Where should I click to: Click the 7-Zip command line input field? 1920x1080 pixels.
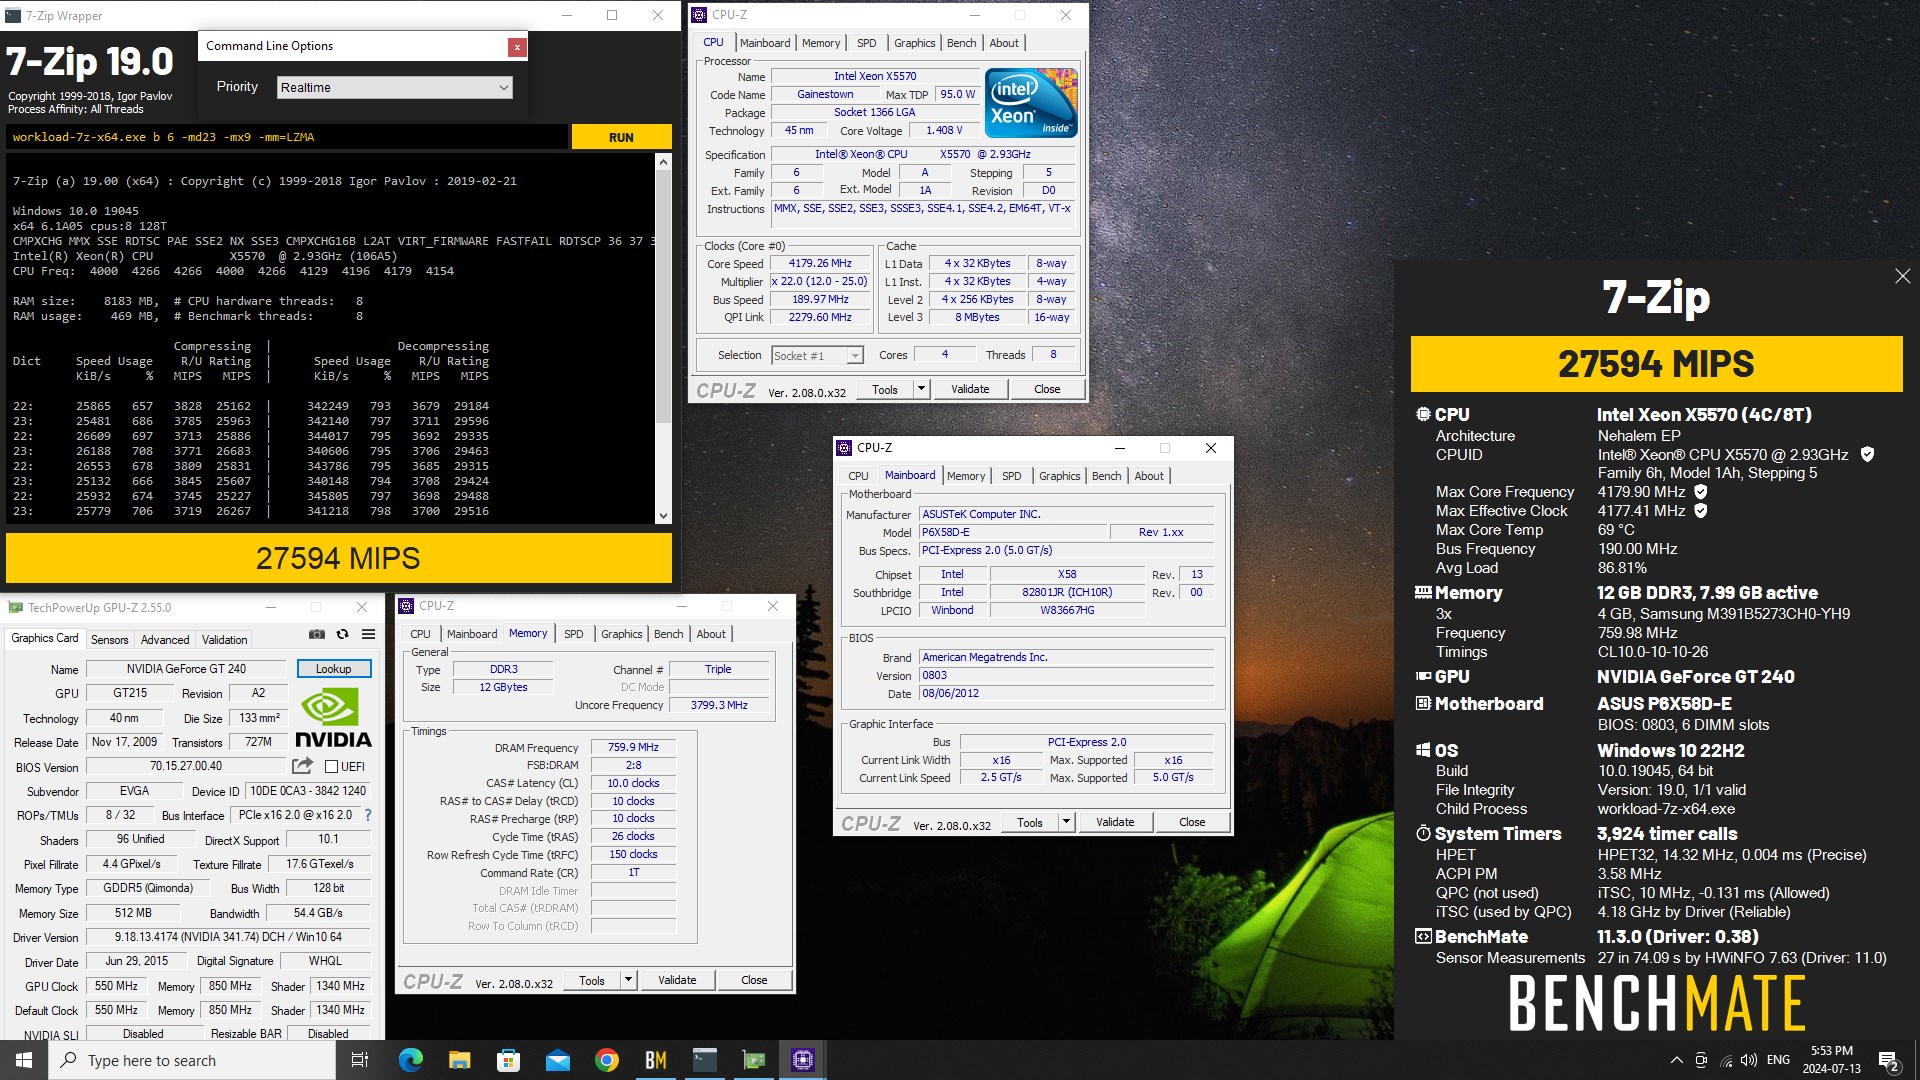click(x=287, y=137)
